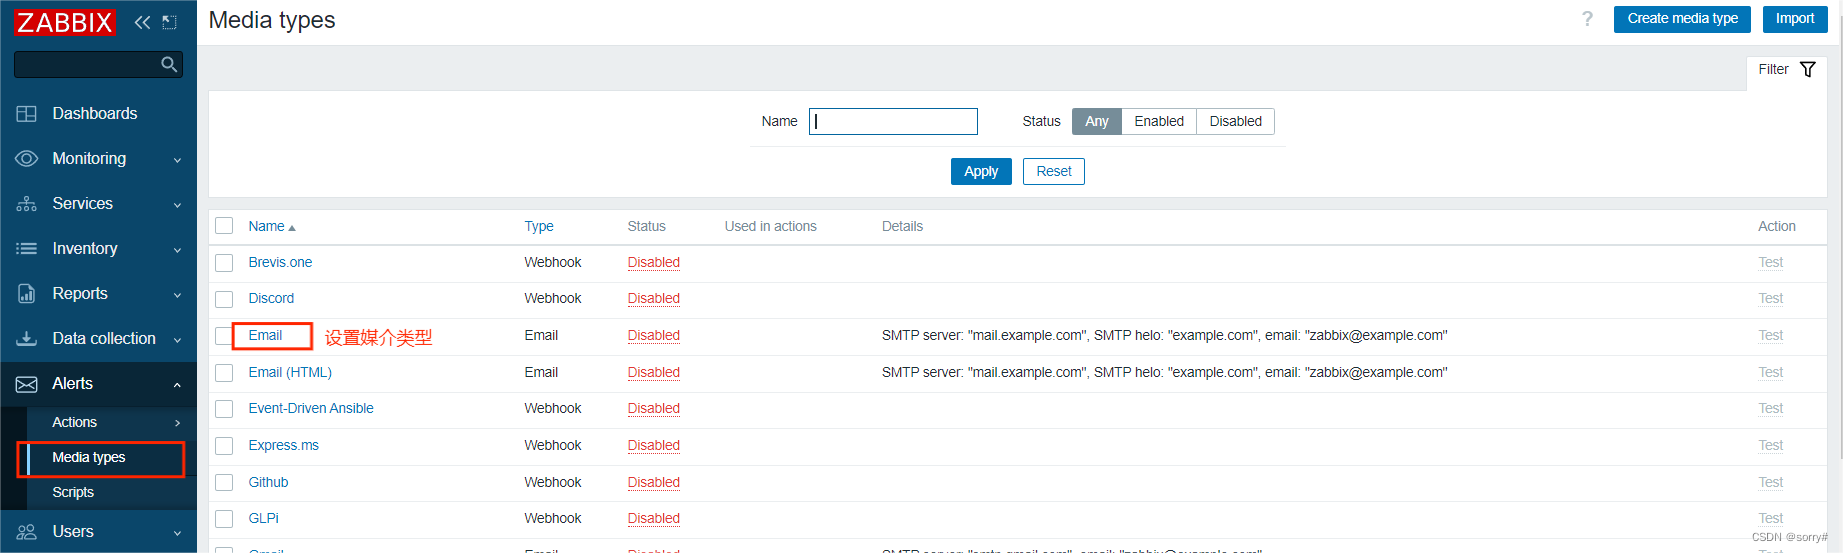Select the Any status filter

[x=1097, y=121]
